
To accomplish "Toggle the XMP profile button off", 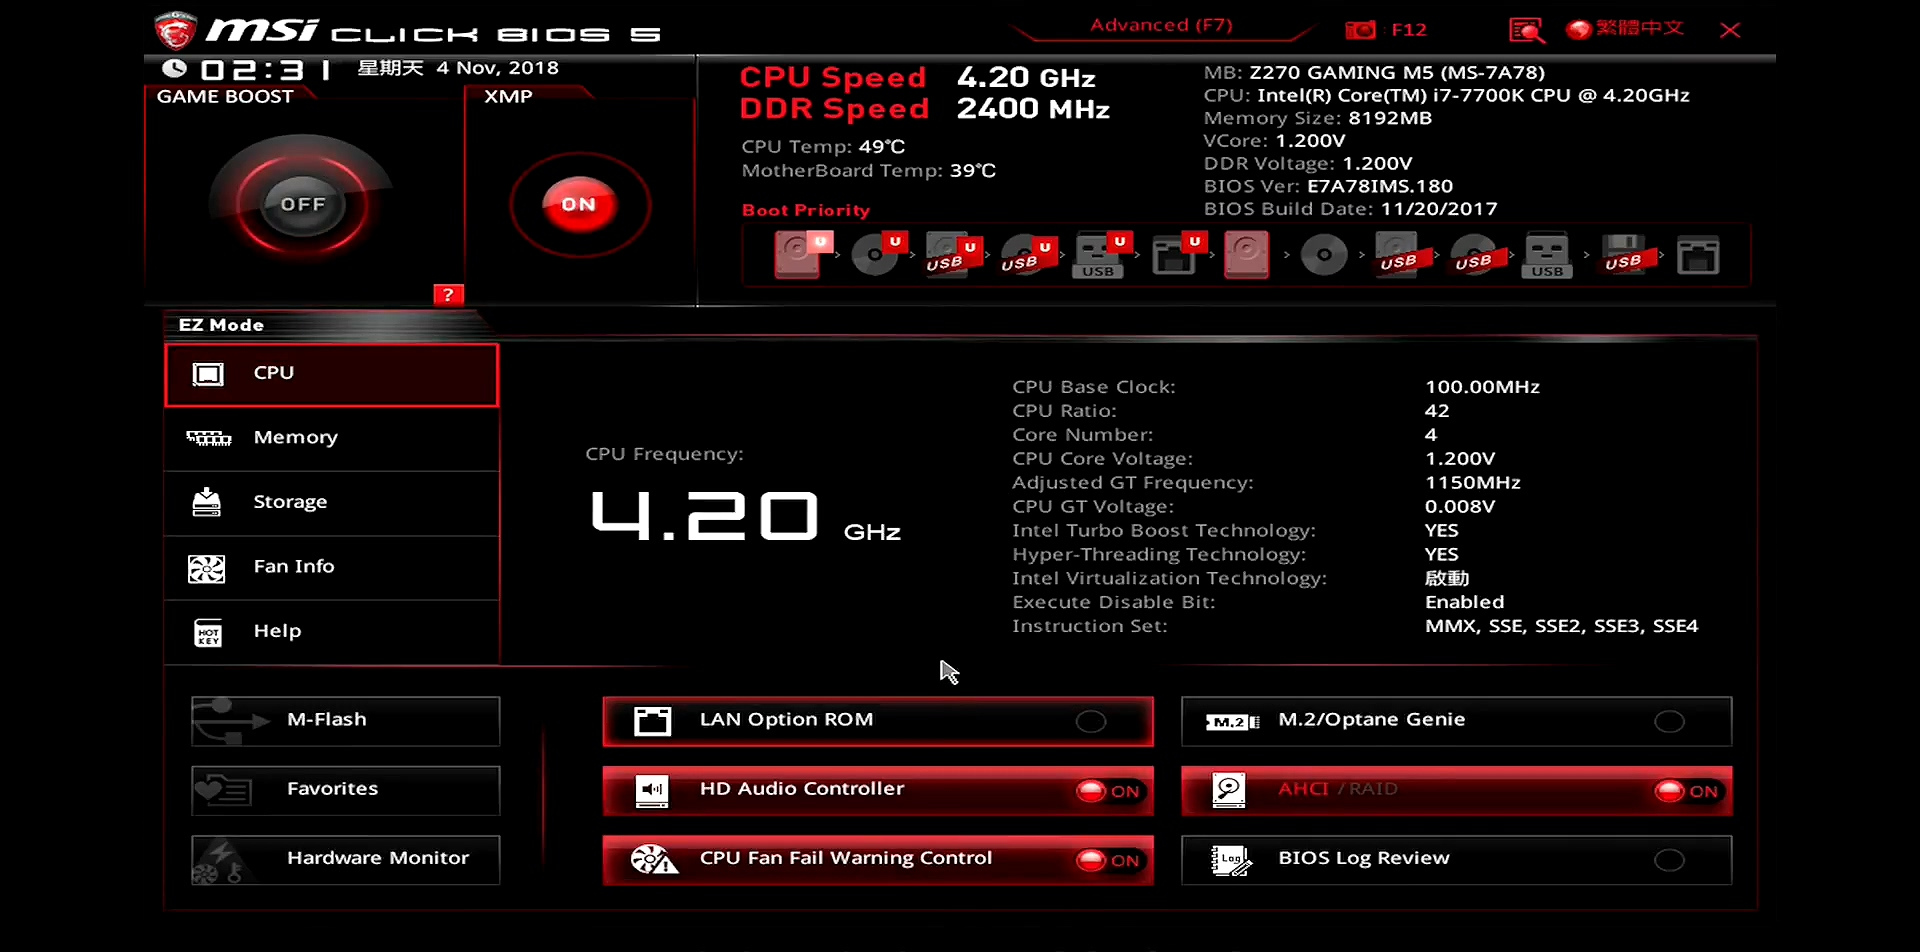I will [579, 204].
